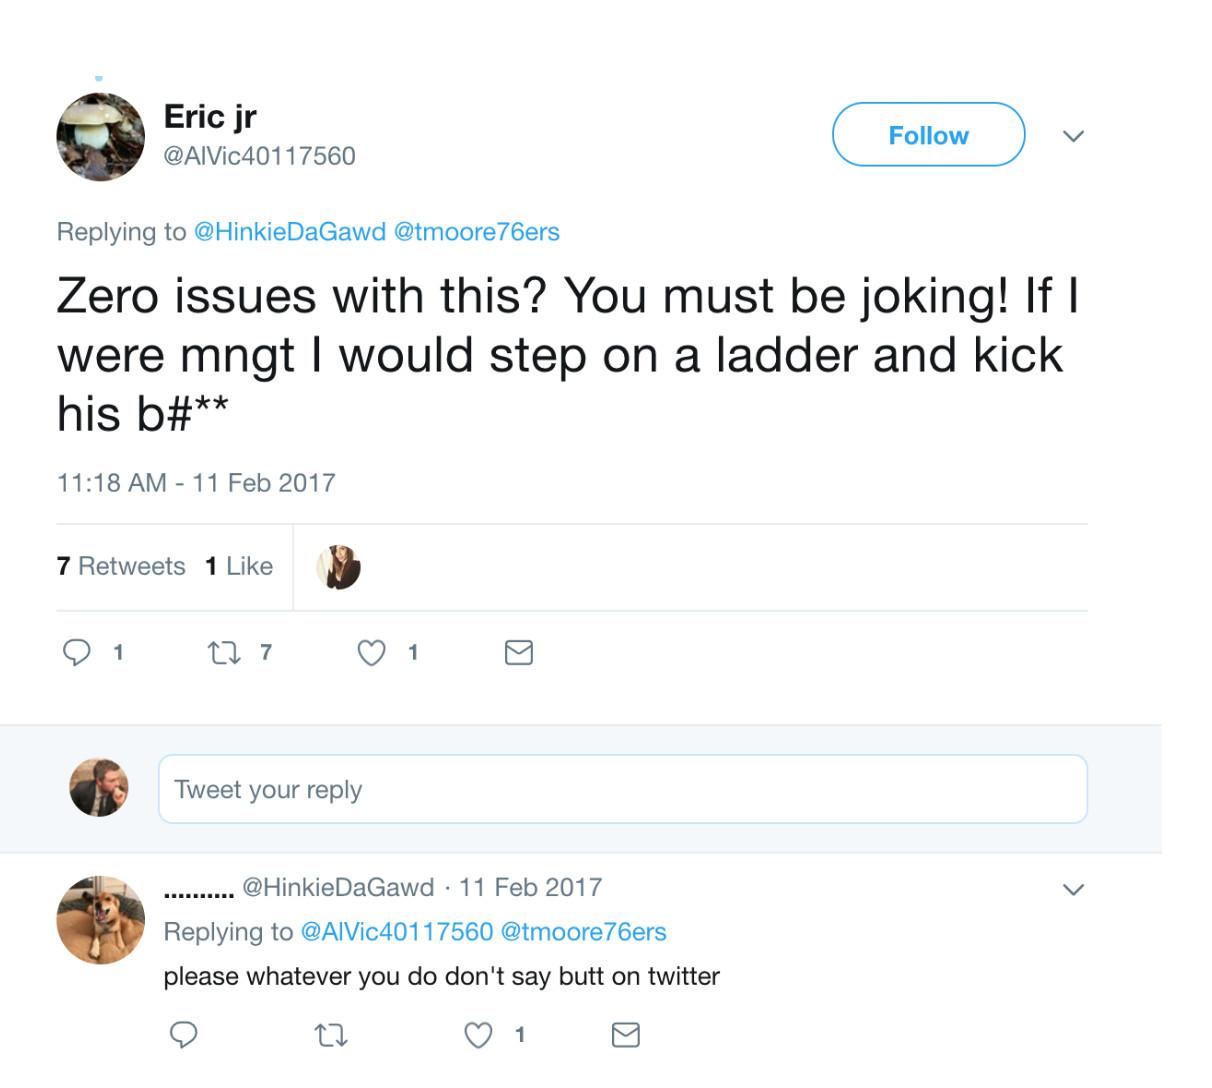View who liked via '1 Like'

(239, 566)
